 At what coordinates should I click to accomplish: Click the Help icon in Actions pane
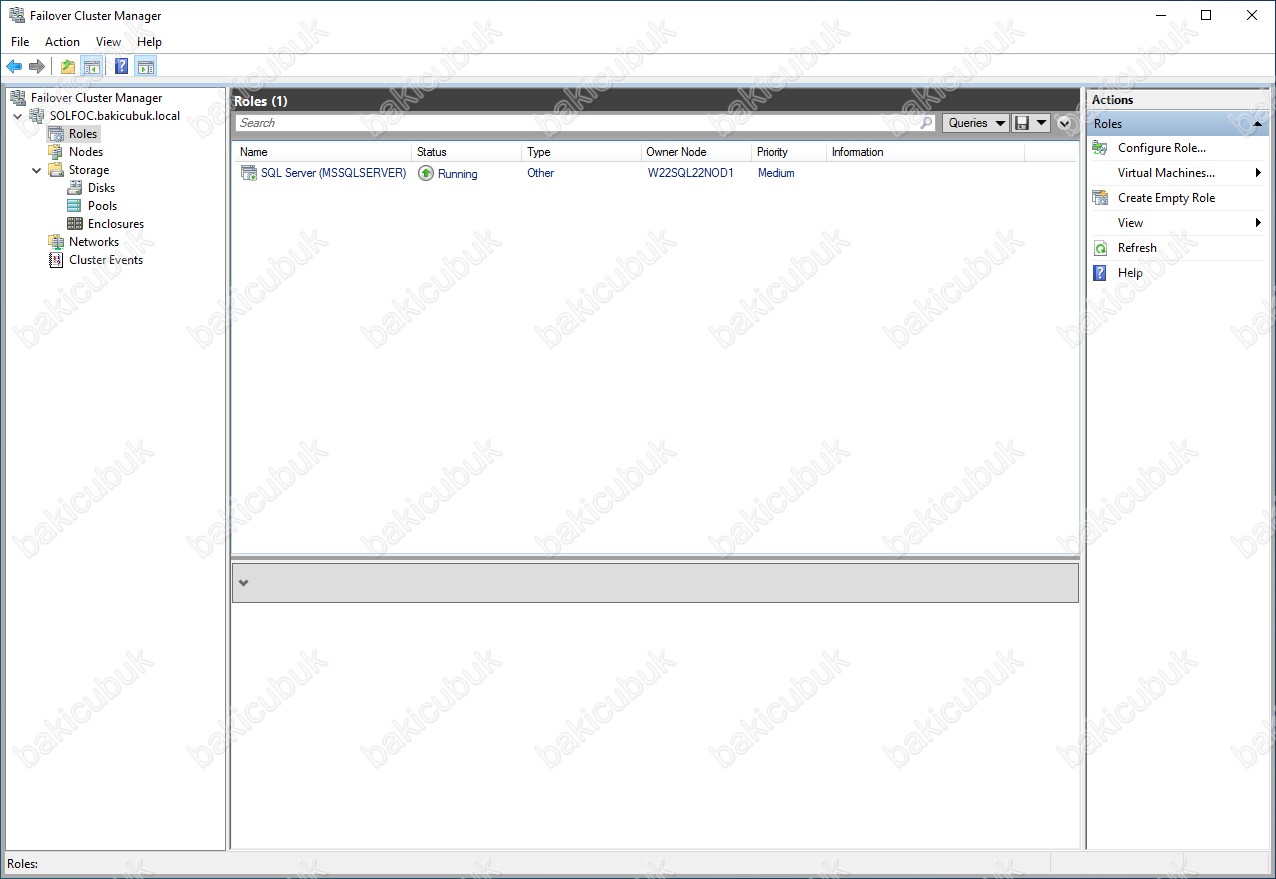1100,273
